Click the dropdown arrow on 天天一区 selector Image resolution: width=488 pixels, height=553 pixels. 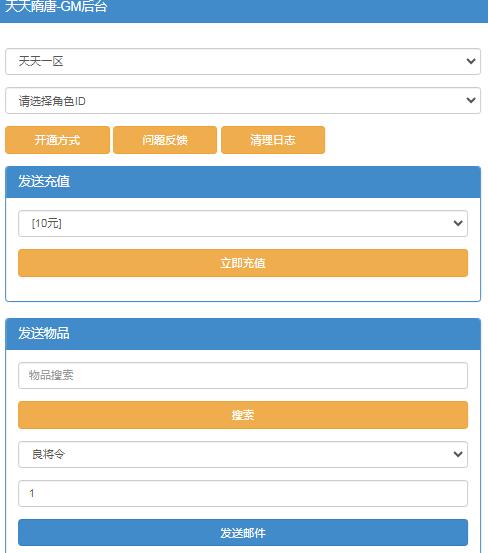[471, 61]
